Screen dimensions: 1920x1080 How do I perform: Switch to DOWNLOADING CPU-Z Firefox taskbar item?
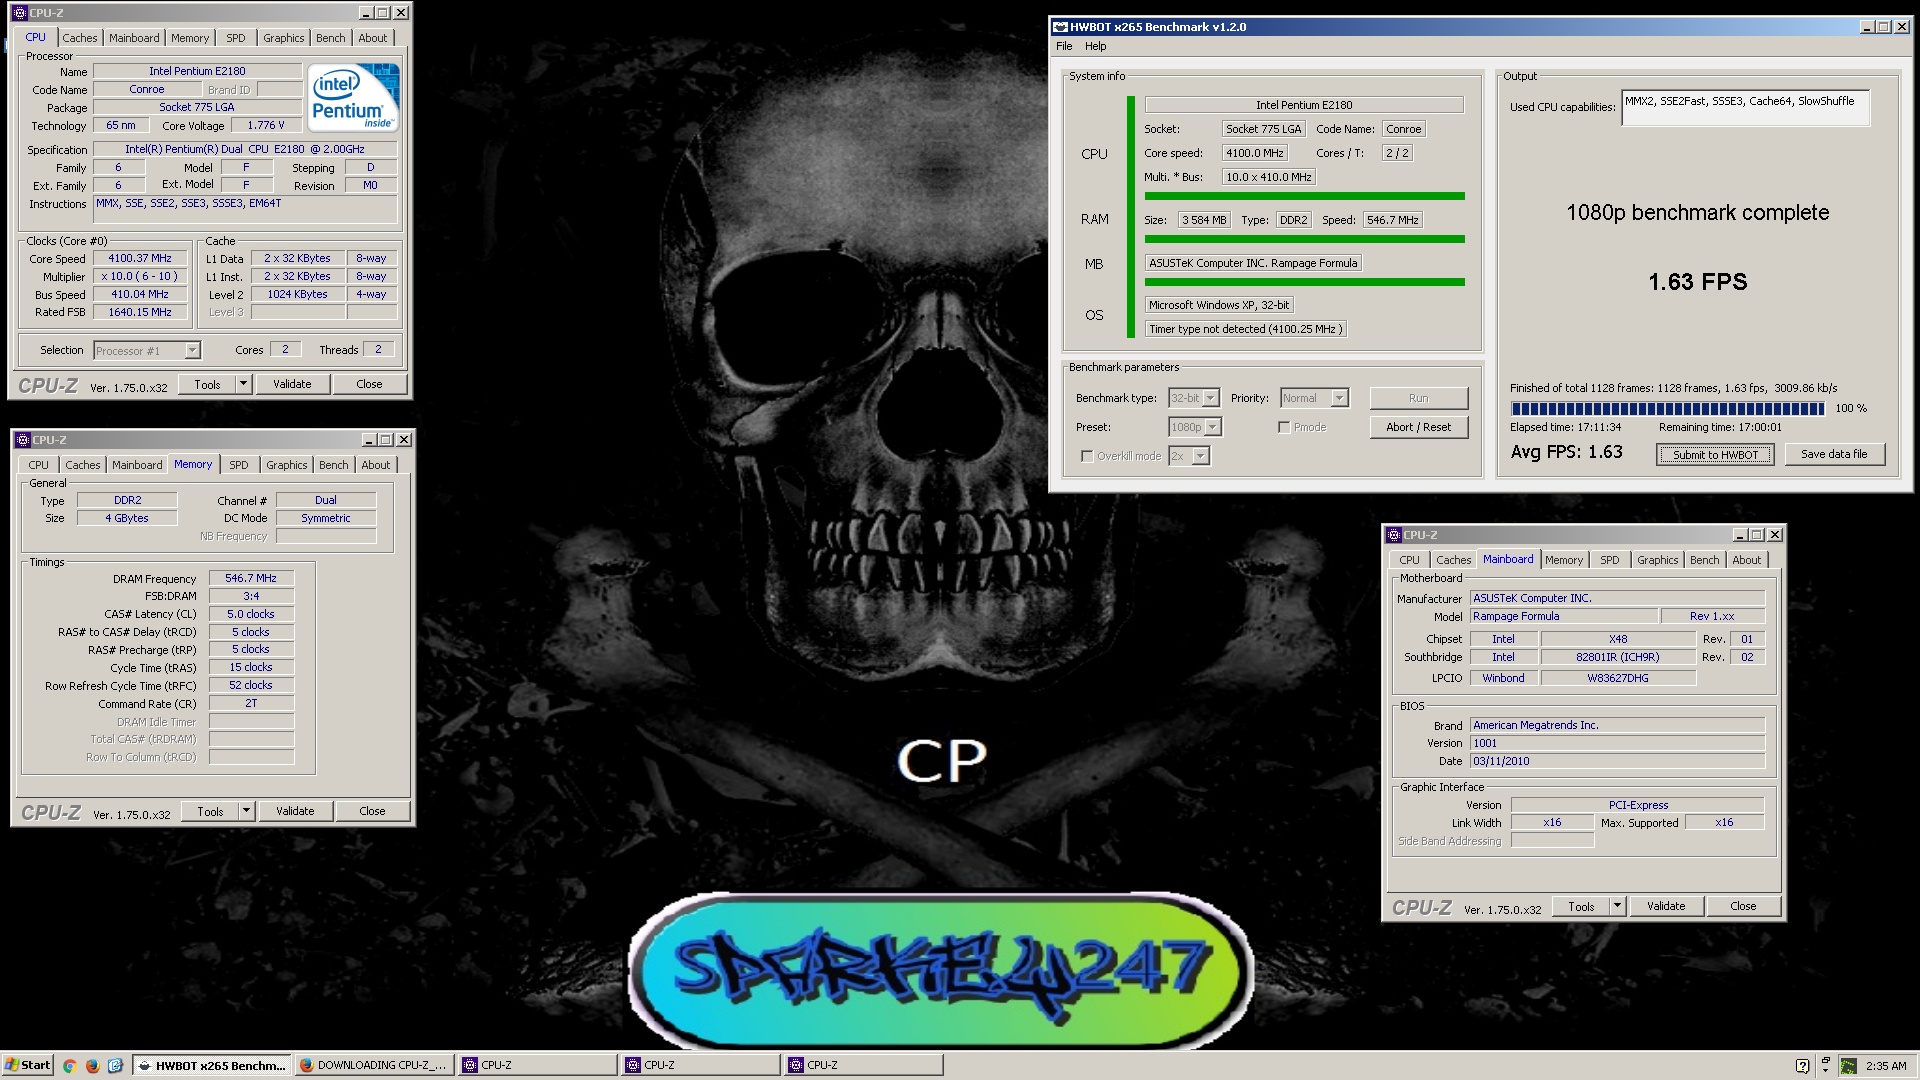374,1066
